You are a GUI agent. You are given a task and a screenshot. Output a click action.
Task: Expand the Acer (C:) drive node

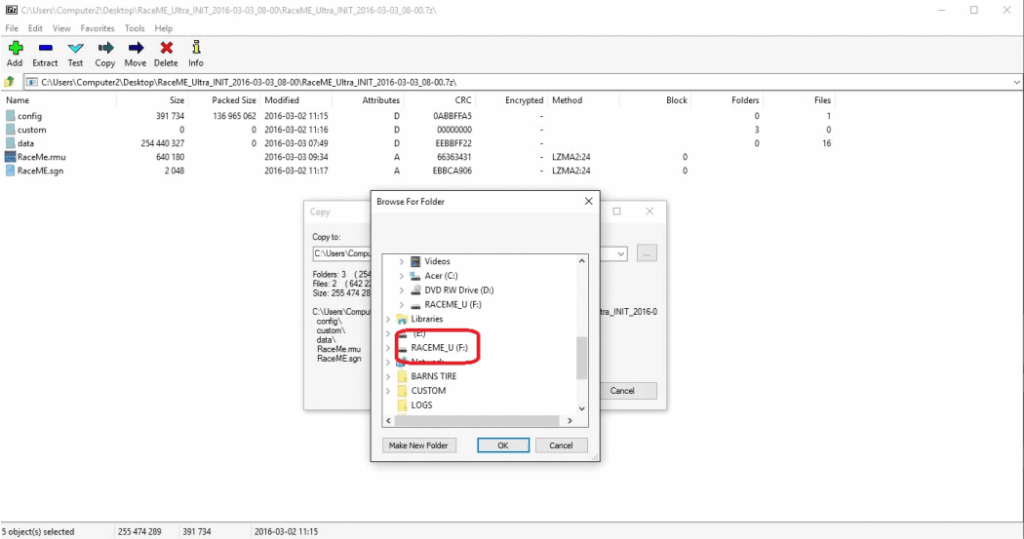402,276
